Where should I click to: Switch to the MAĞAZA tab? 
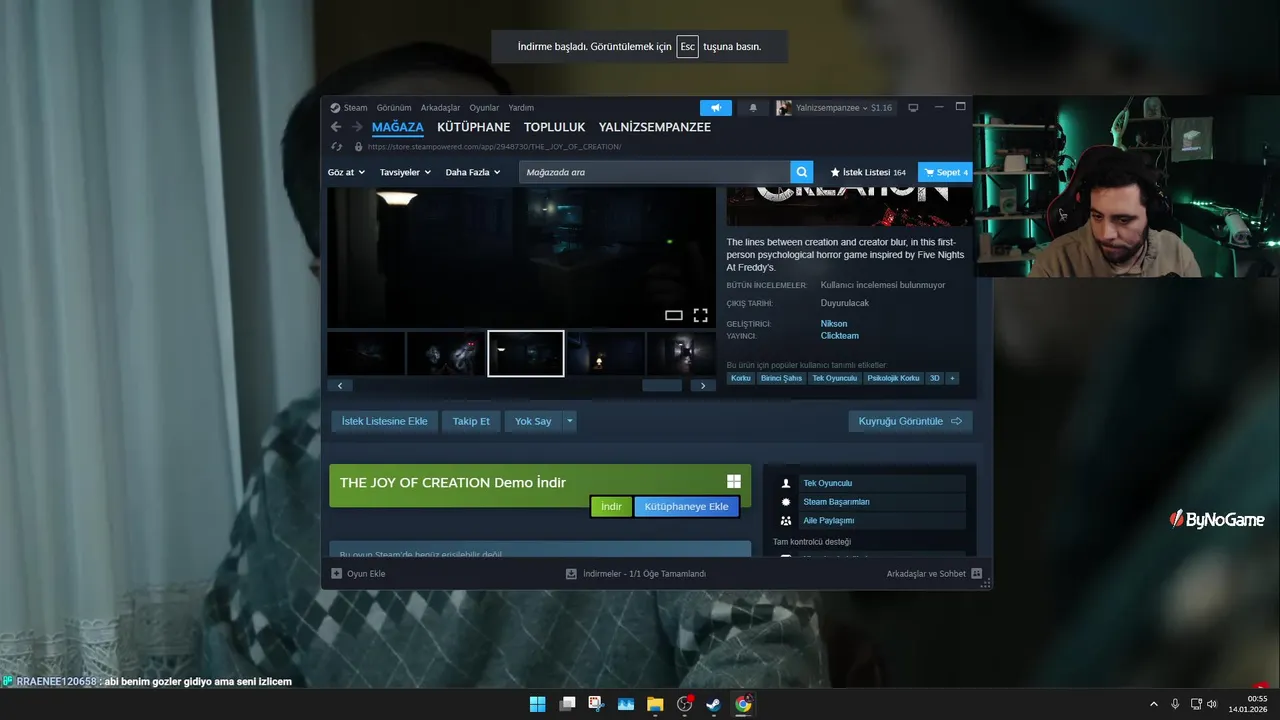(398, 127)
